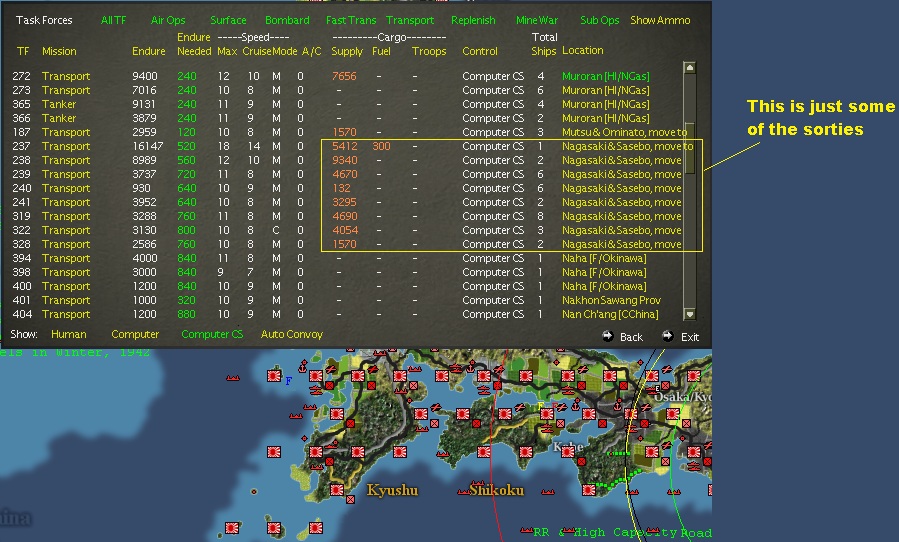Click the blue F marker on map
This screenshot has width=899, height=542.
tap(288, 381)
